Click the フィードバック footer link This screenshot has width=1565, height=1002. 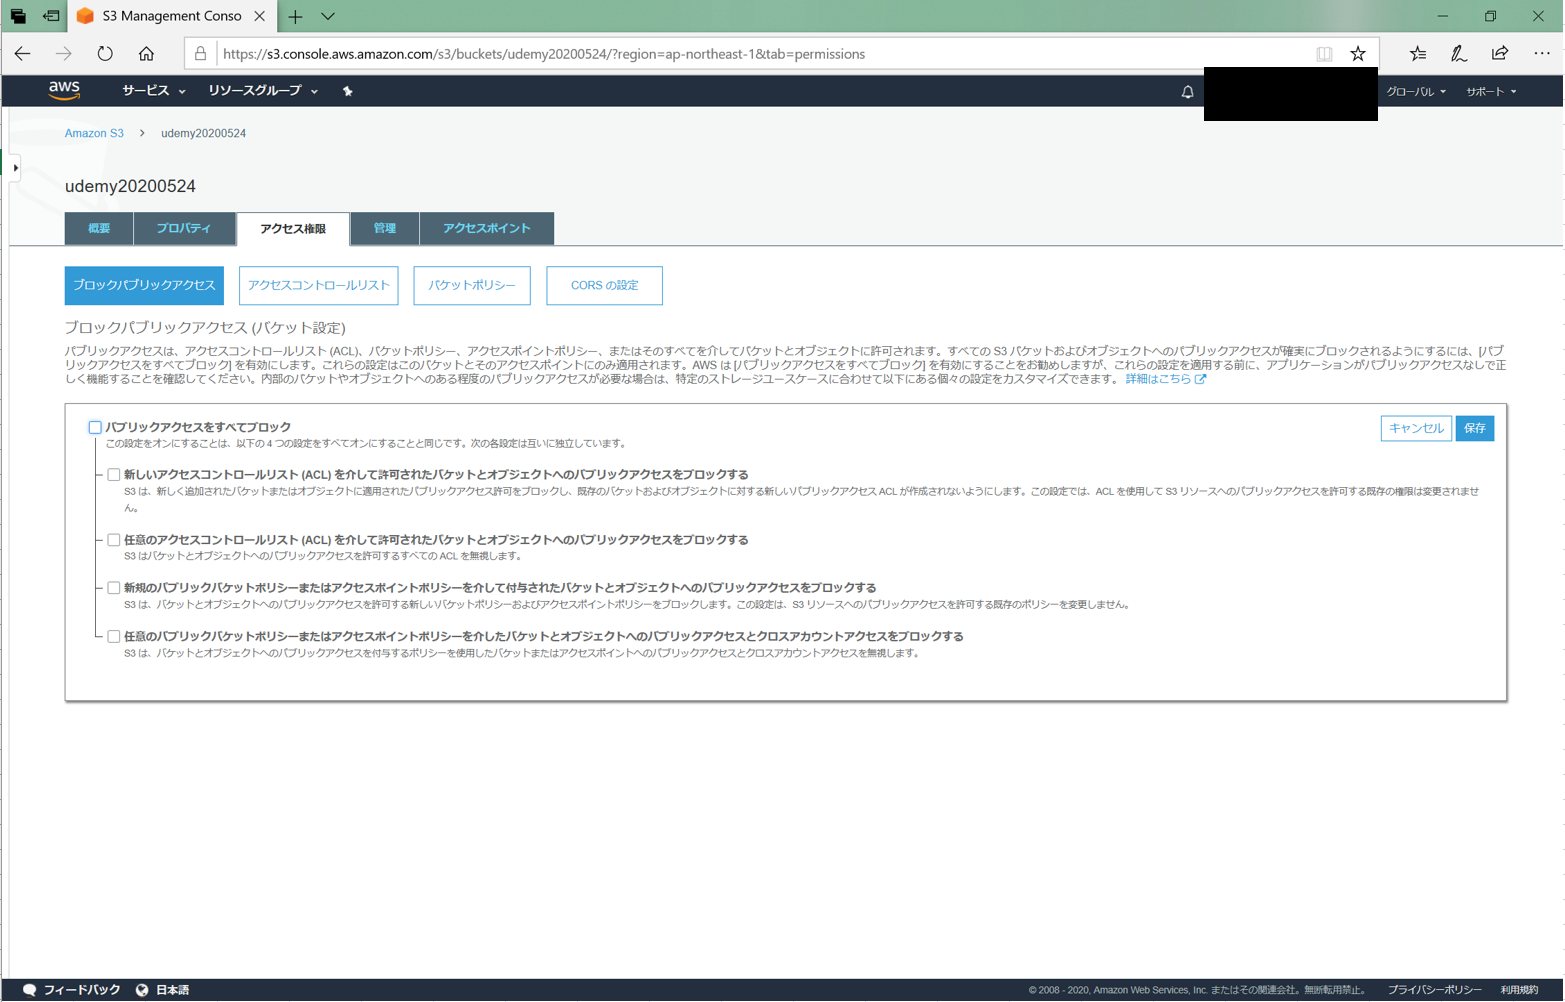[x=82, y=990]
